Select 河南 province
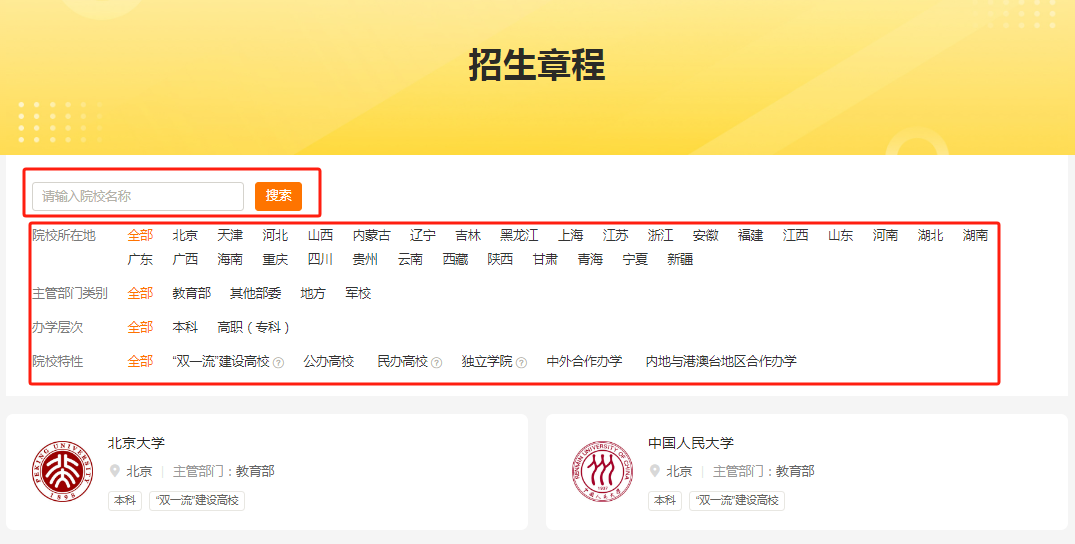 click(885, 235)
